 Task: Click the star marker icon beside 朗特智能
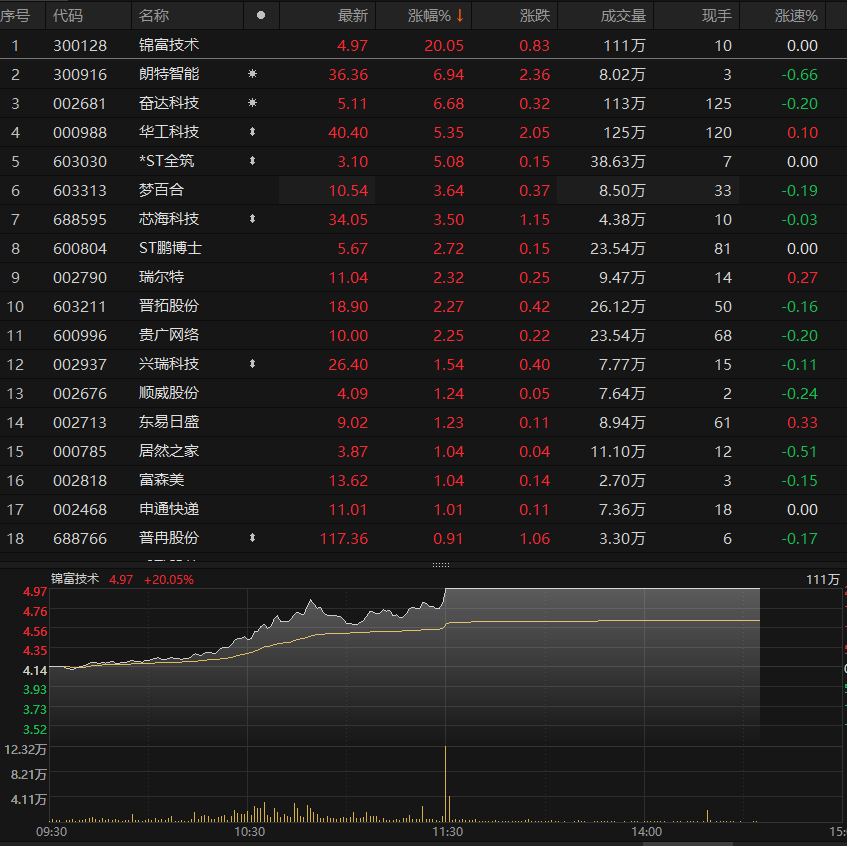[x=252, y=74]
